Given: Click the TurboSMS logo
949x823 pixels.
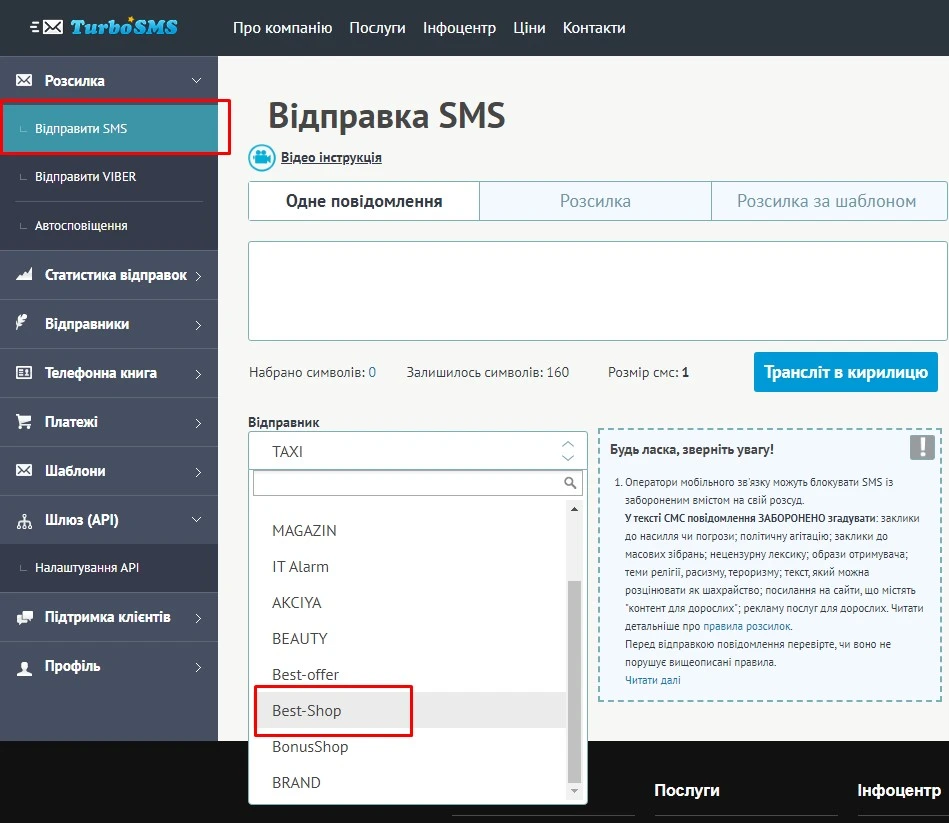Looking at the screenshot, I should click(x=110, y=27).
